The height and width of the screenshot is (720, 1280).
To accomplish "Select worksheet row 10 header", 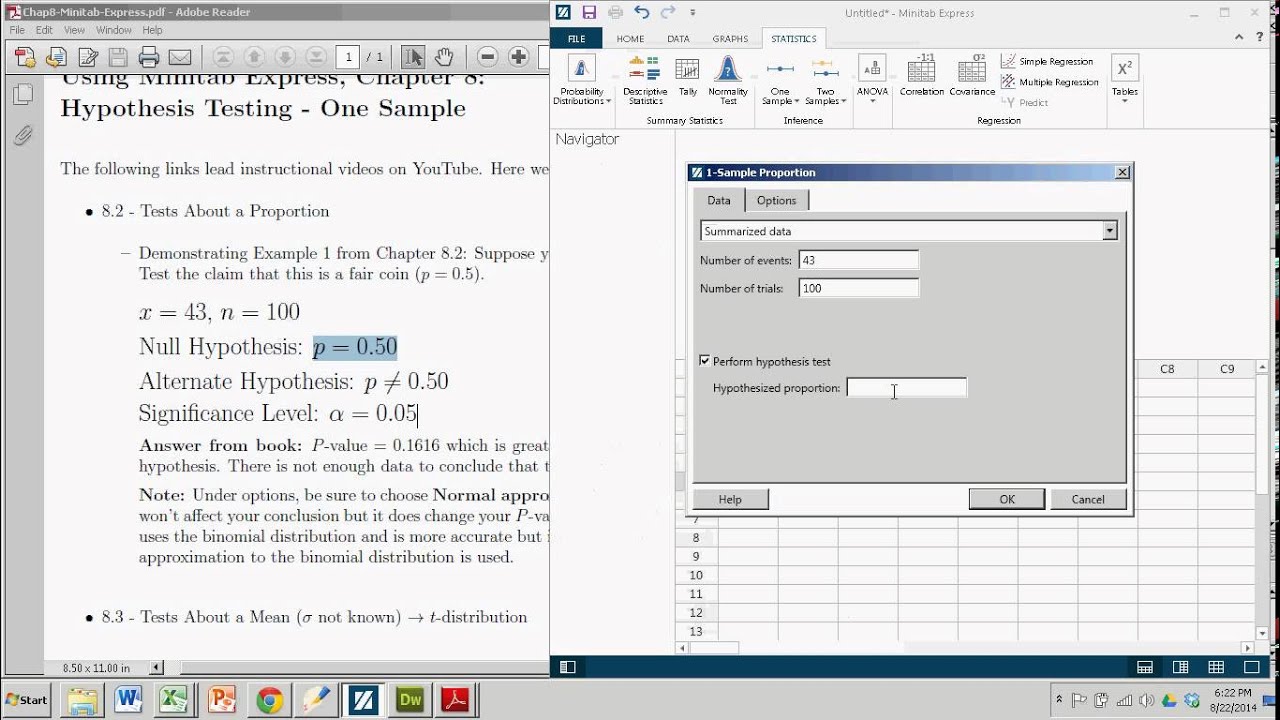I will [696, 575].
